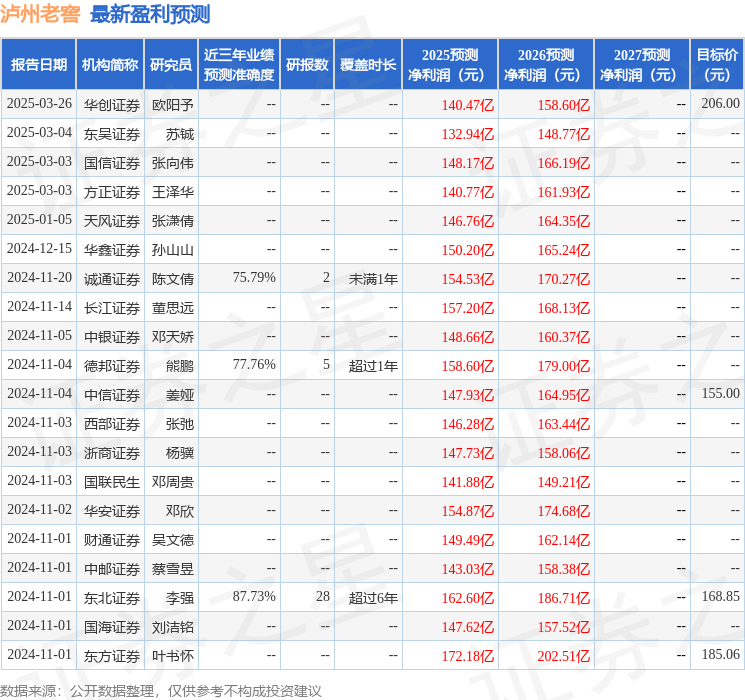Click 德邦证券 institution name
745x700 pixels.
click(x=112, y=365)
